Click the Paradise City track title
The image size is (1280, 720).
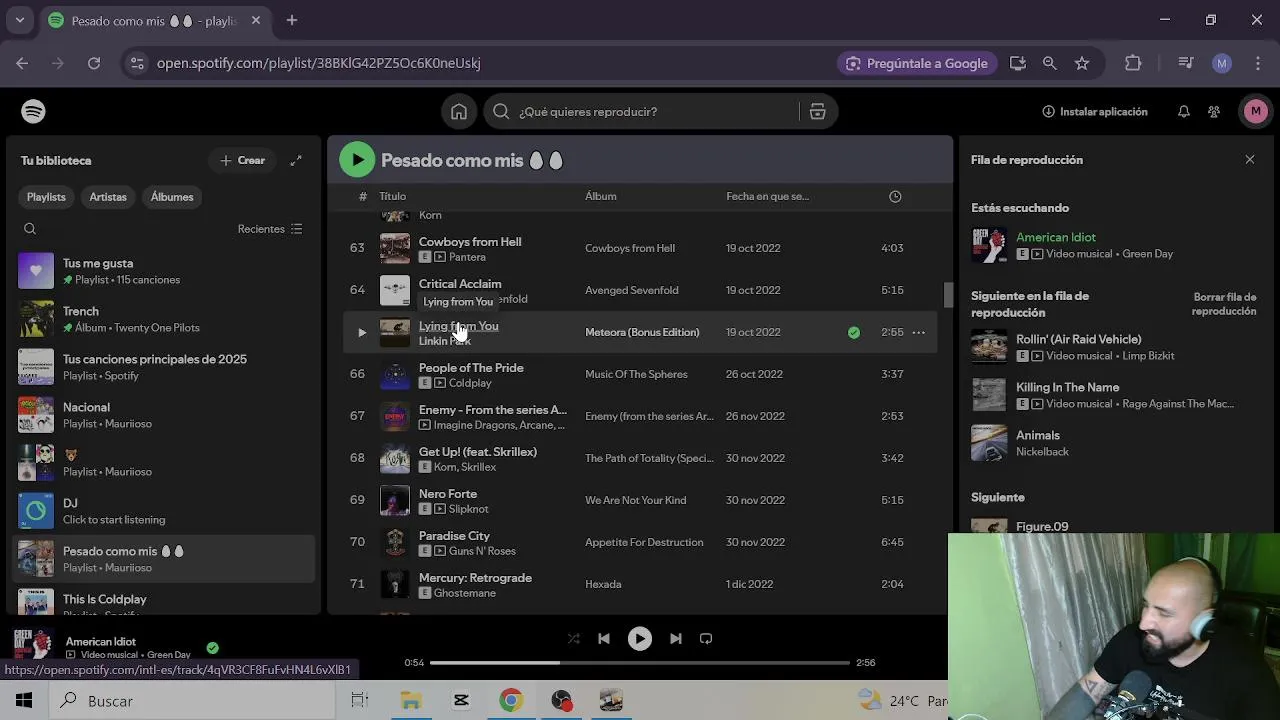pos(454,536)
